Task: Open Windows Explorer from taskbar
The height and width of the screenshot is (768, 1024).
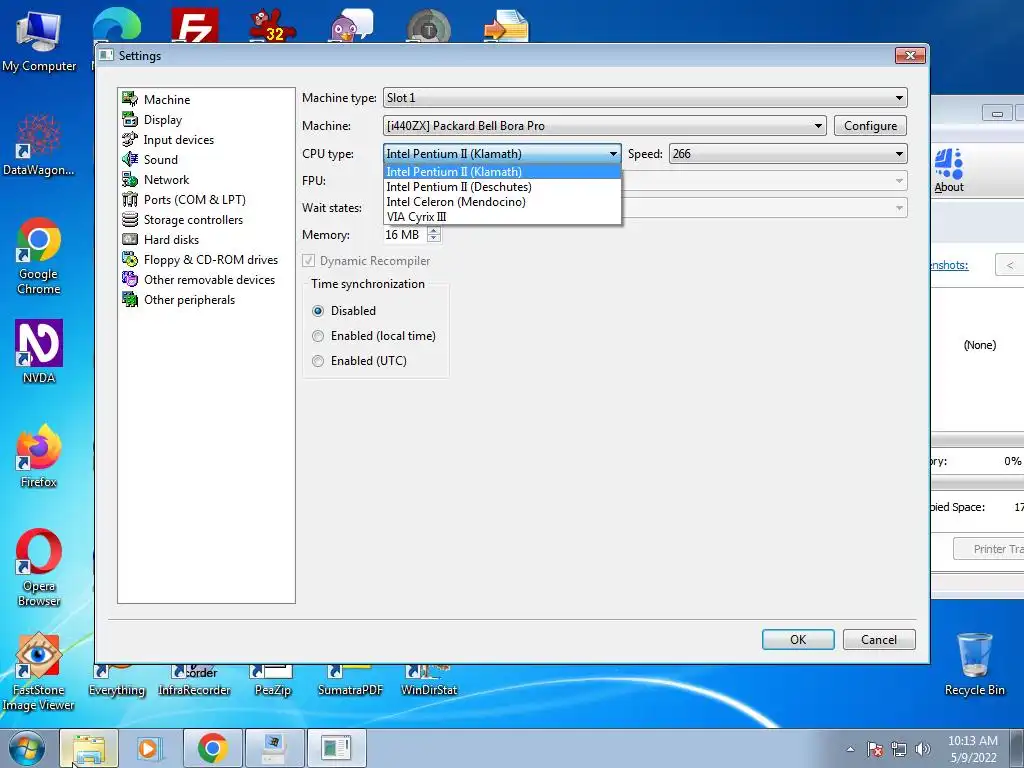Action: point(89,749)
